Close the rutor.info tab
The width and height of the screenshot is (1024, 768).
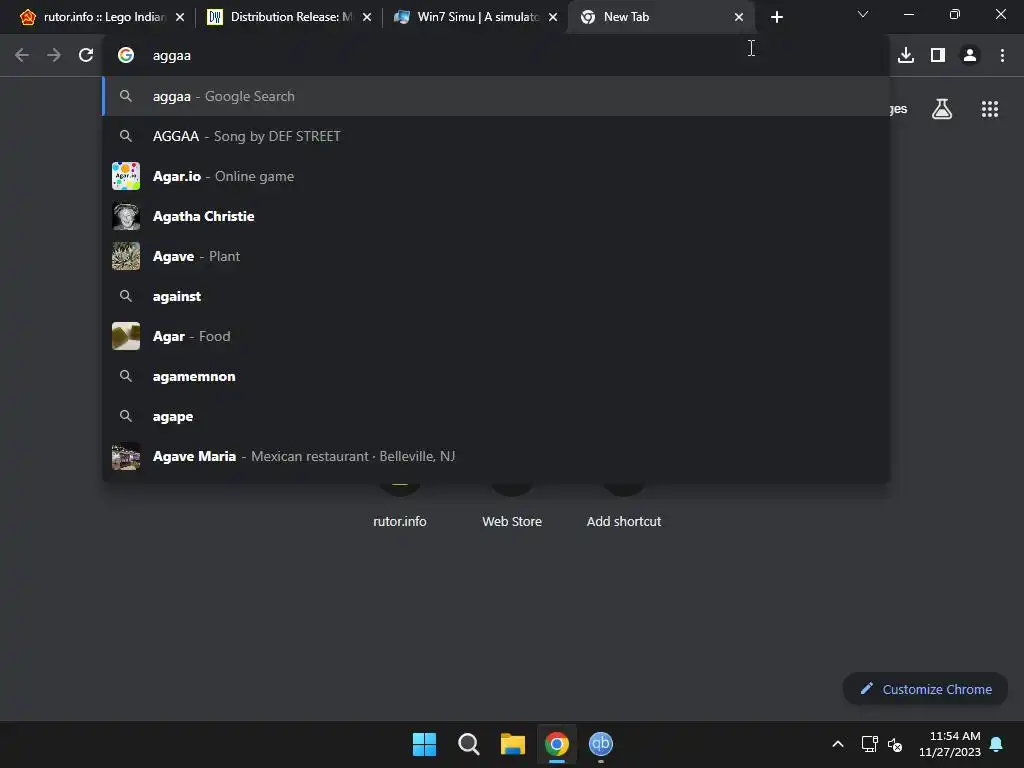180,17
